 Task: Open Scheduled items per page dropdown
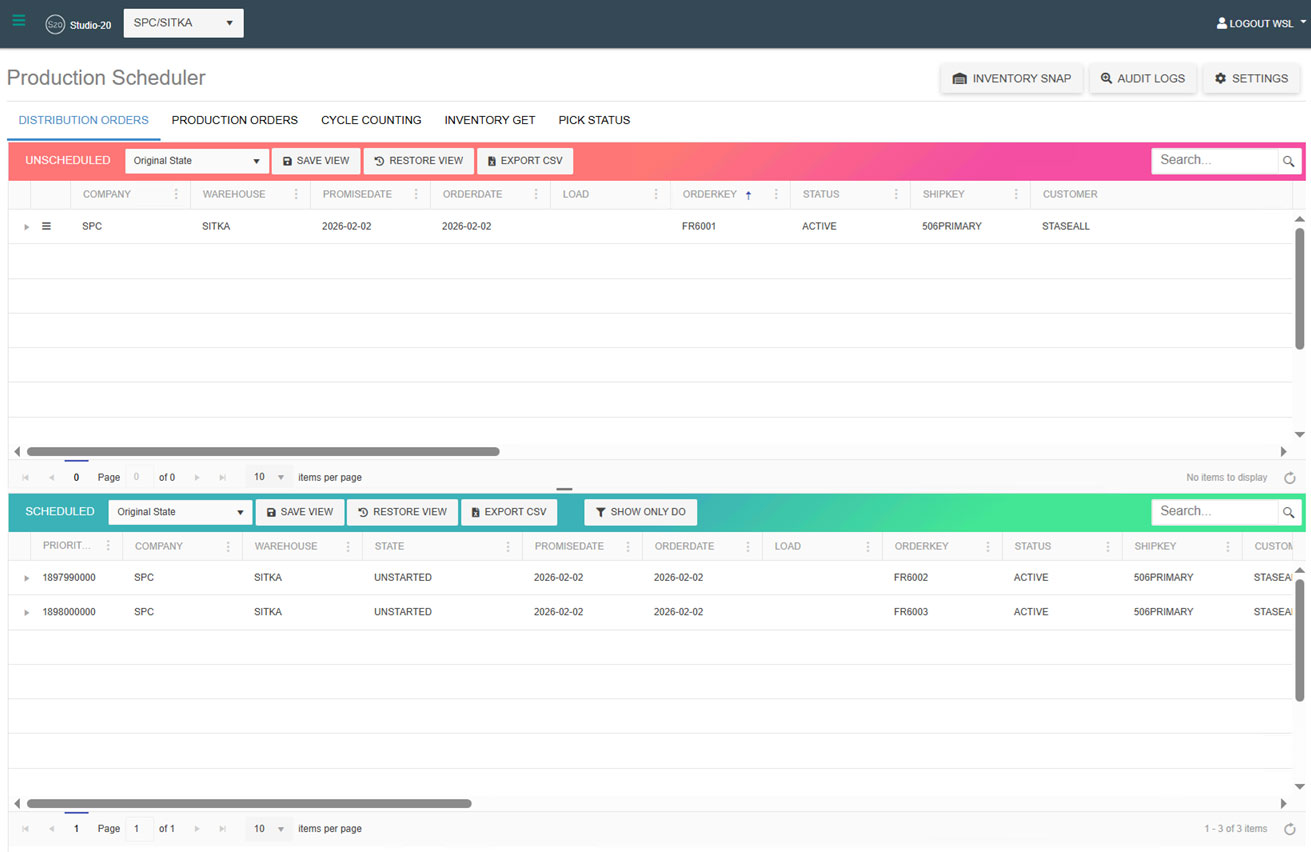tap(267, 829)
